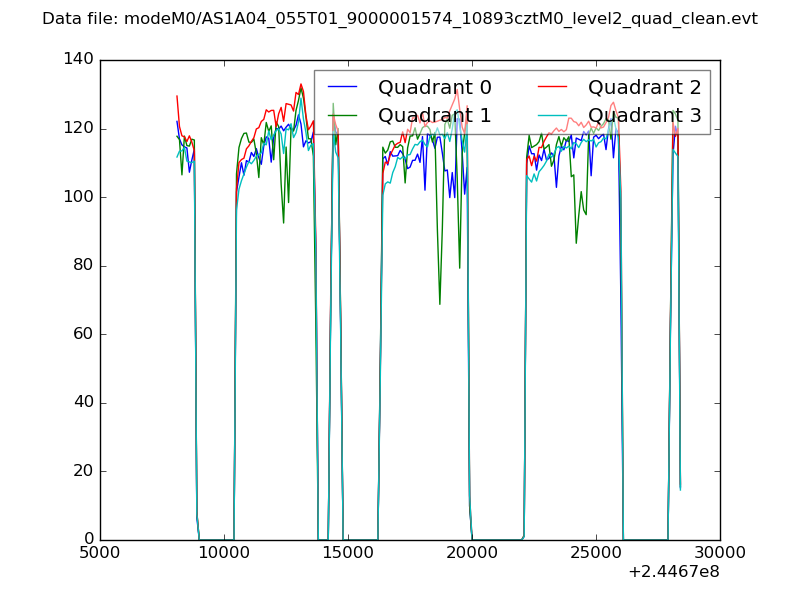800x600 pixels.
Task: Click the 10000 x-axis tick label
Action: click(x=224, y=552)
